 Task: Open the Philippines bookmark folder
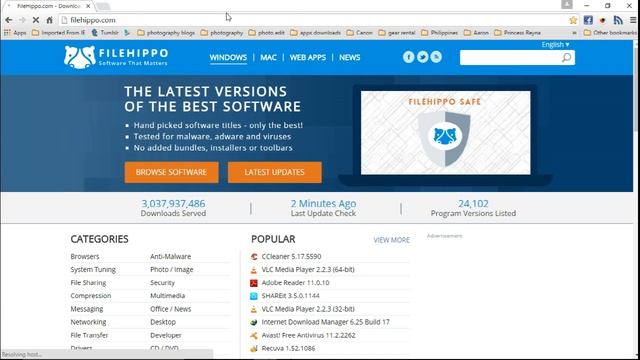439,33
